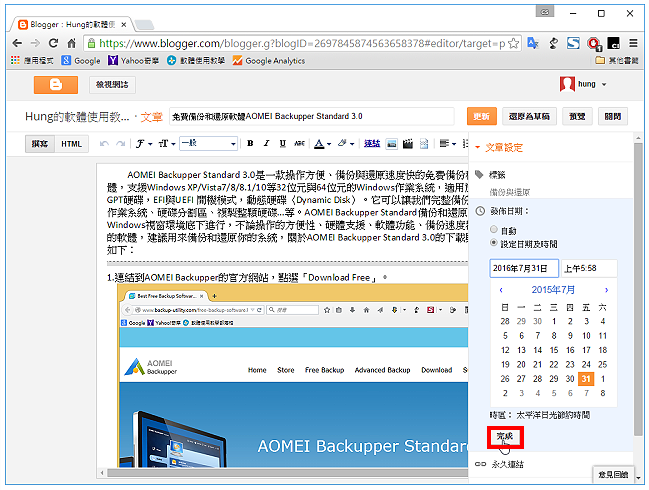Click the orange Blogger logo button
The image size is (649, 490).
pyautogui.click(x=56, y=85)
